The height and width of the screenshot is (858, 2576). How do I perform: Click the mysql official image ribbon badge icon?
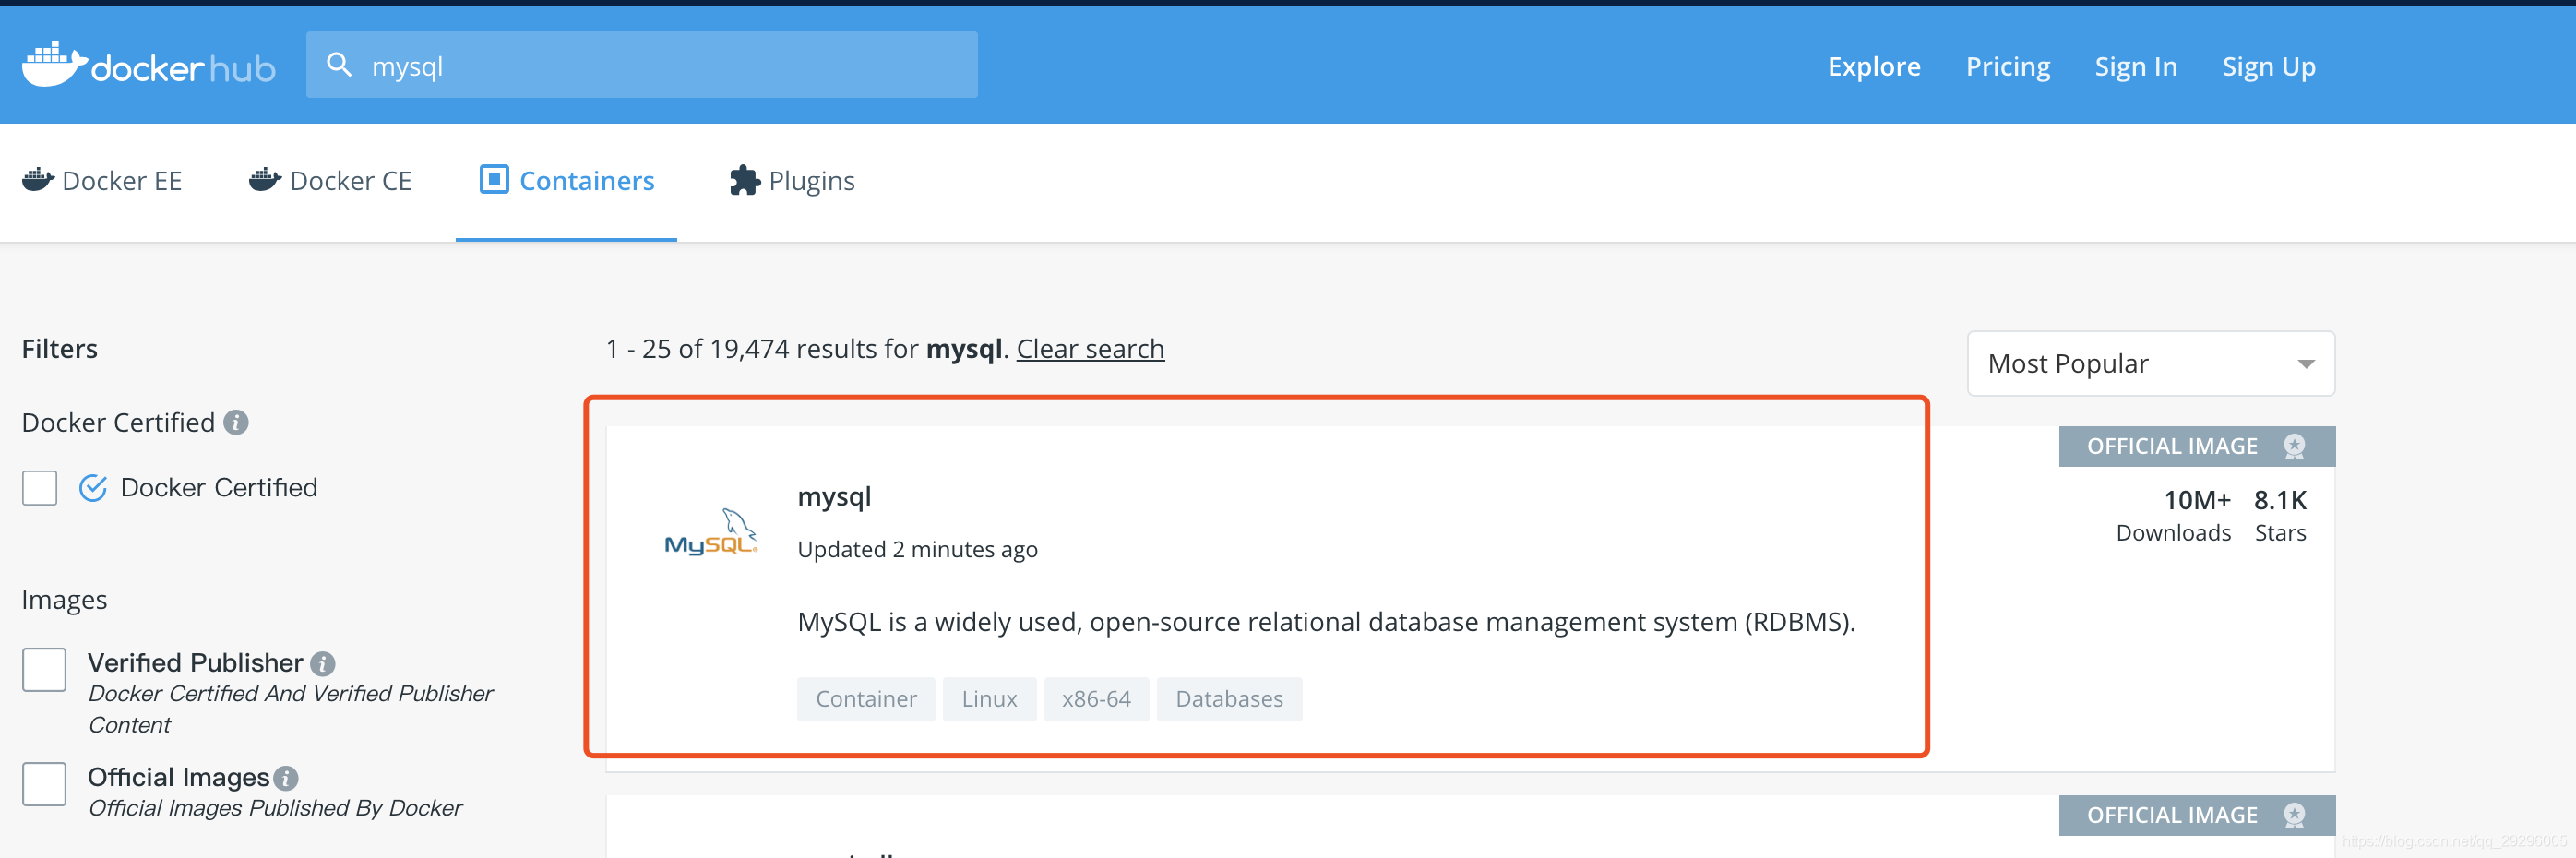click(x=2295, y=446)
